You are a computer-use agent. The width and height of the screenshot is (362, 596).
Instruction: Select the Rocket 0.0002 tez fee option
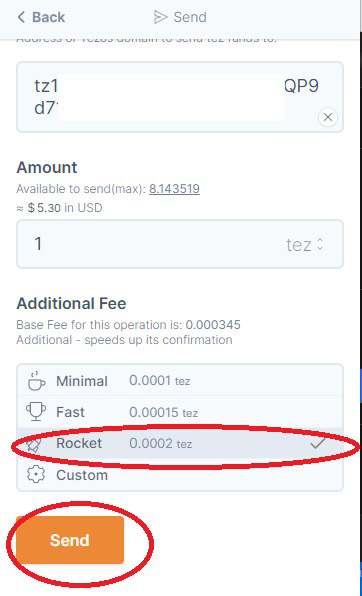coord(180,443)
